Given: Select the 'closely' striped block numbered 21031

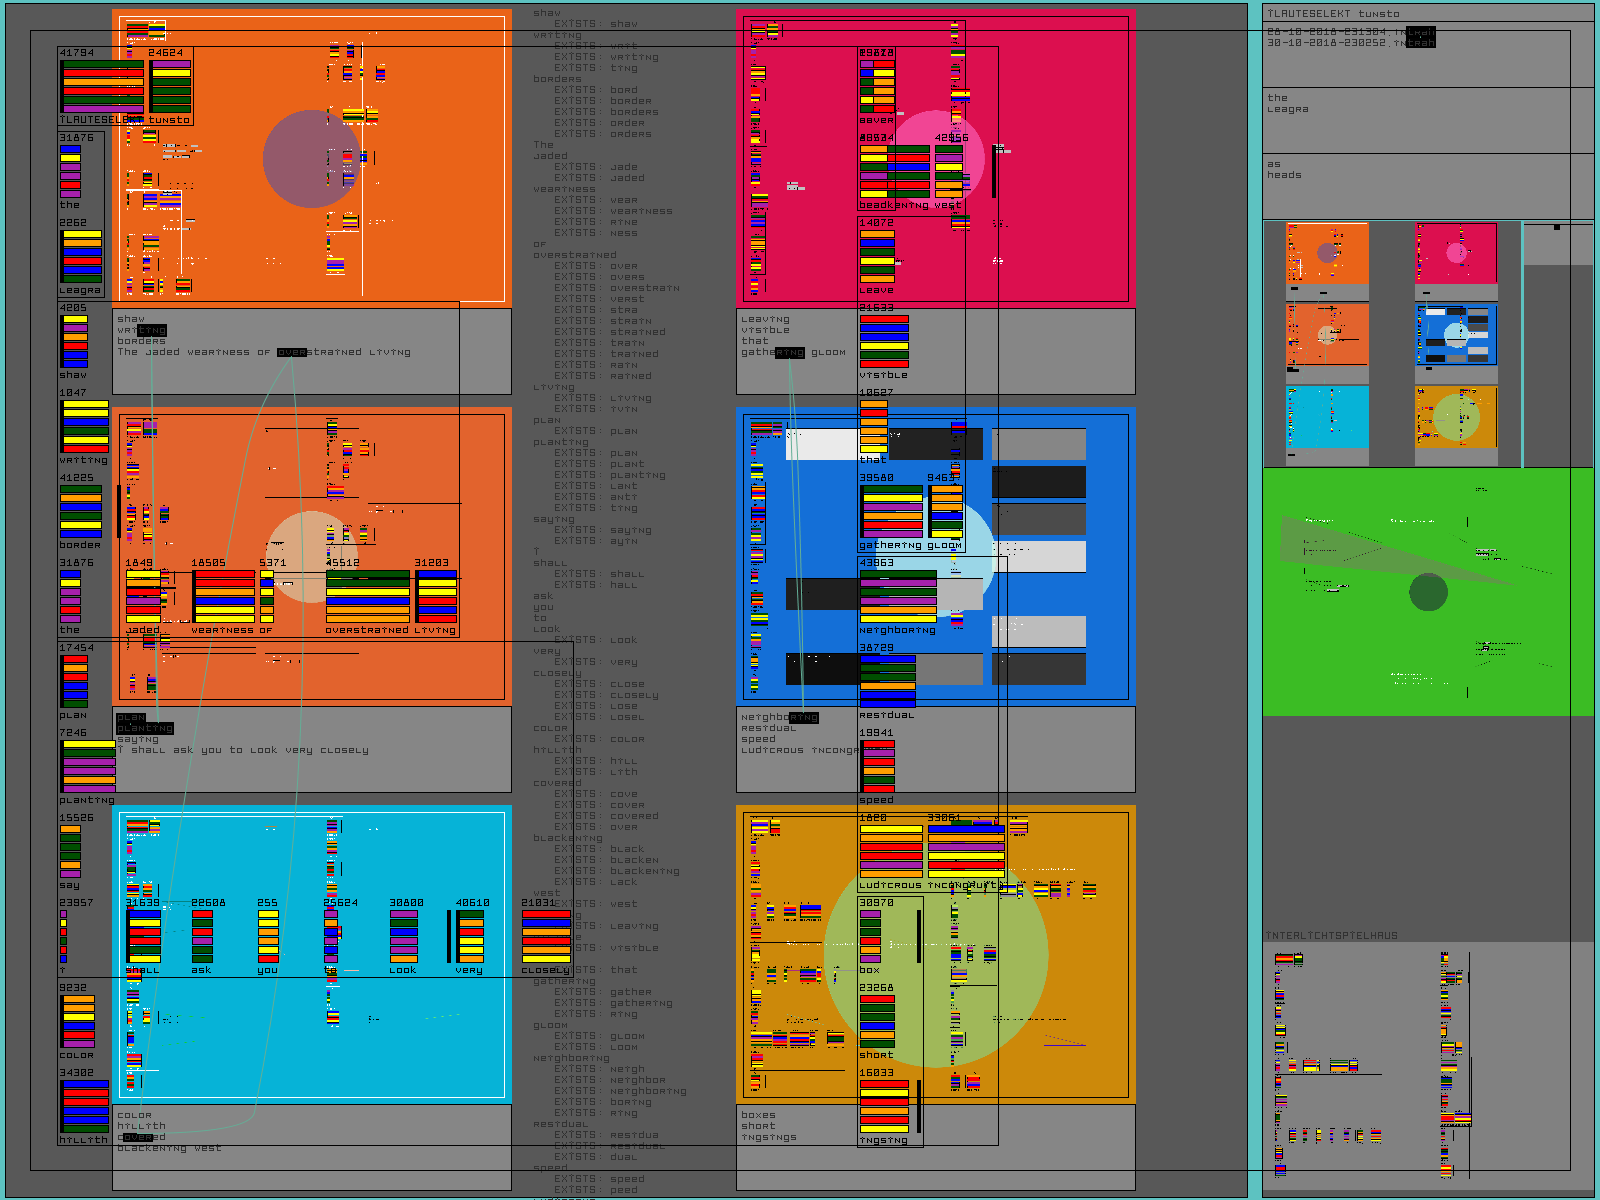Looking at the screenshot, I should (546, 937).
